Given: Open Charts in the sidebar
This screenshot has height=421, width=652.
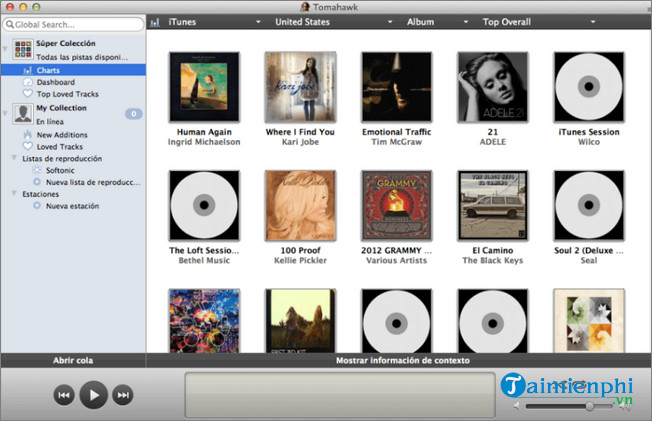Looking at the screenshot, I should (x=49, y=70).
